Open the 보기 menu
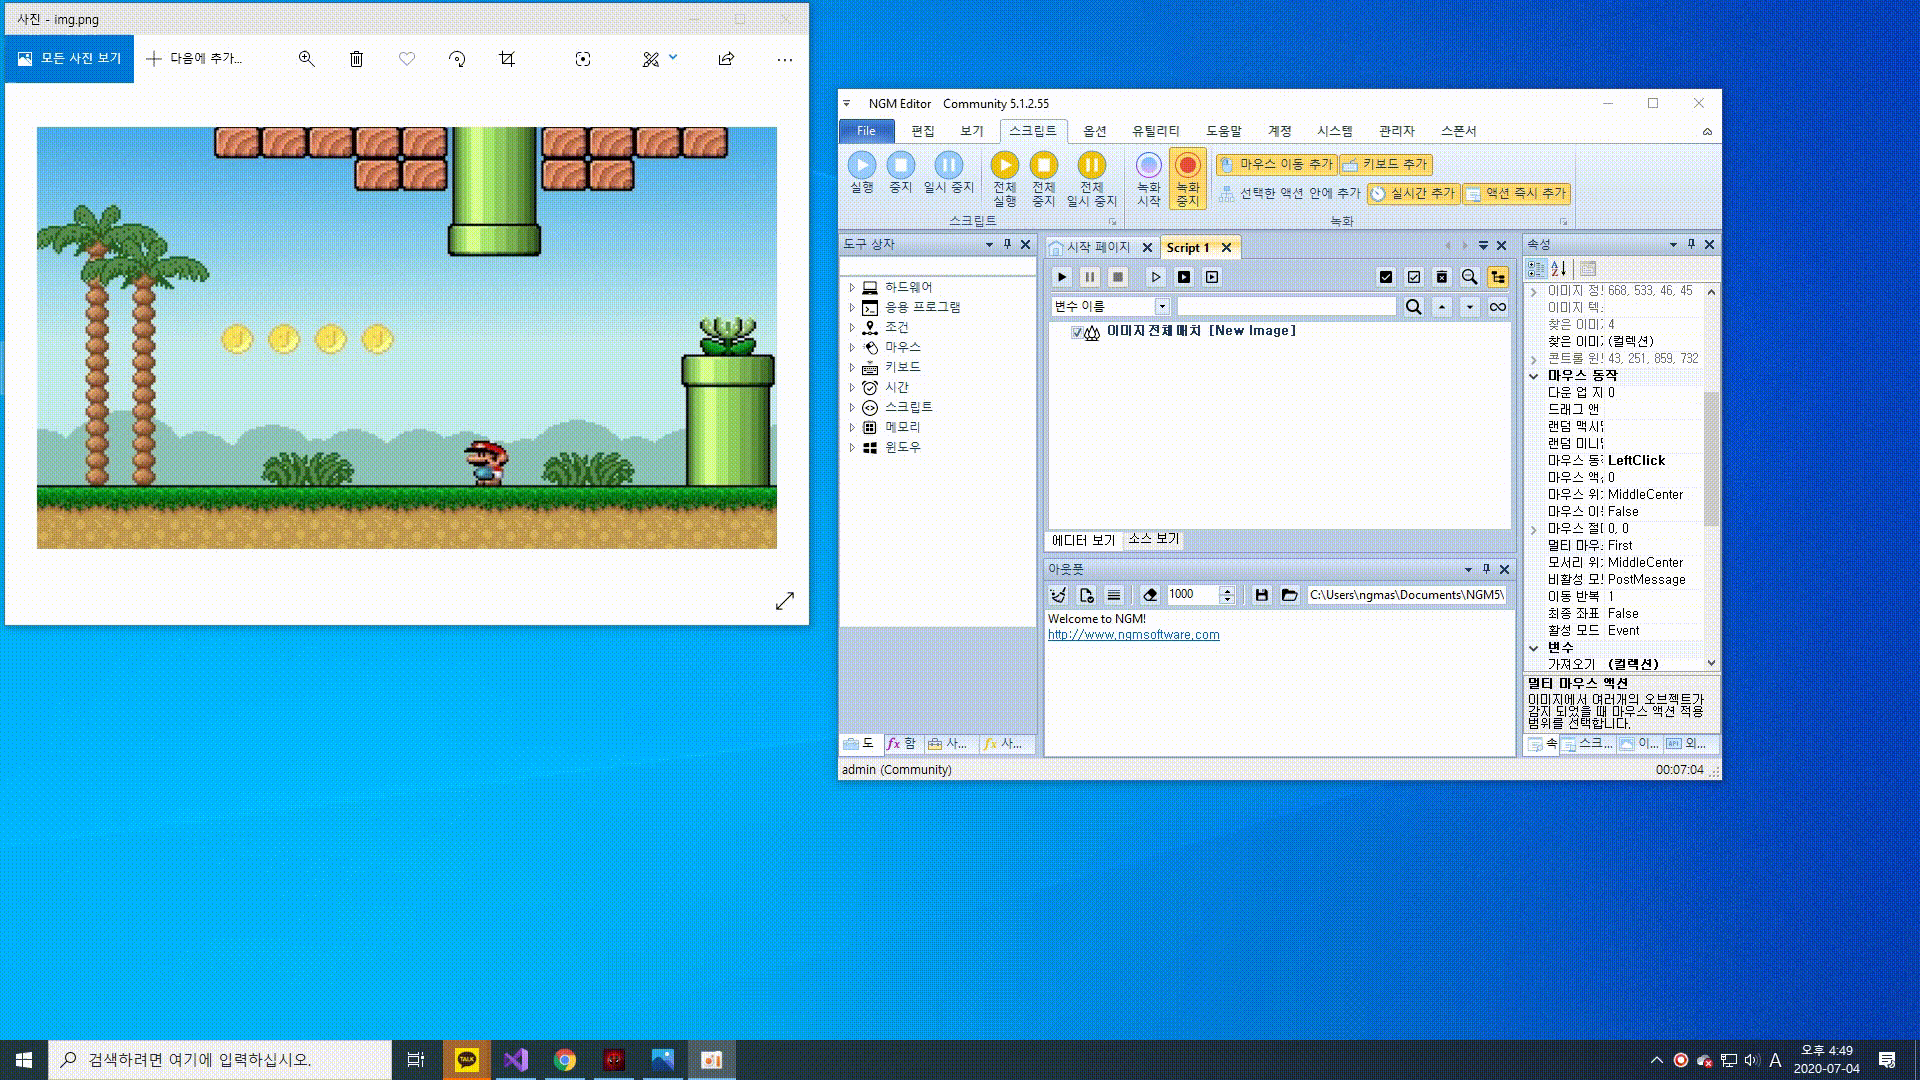The image size is (1920, 1080). [971, 131]
